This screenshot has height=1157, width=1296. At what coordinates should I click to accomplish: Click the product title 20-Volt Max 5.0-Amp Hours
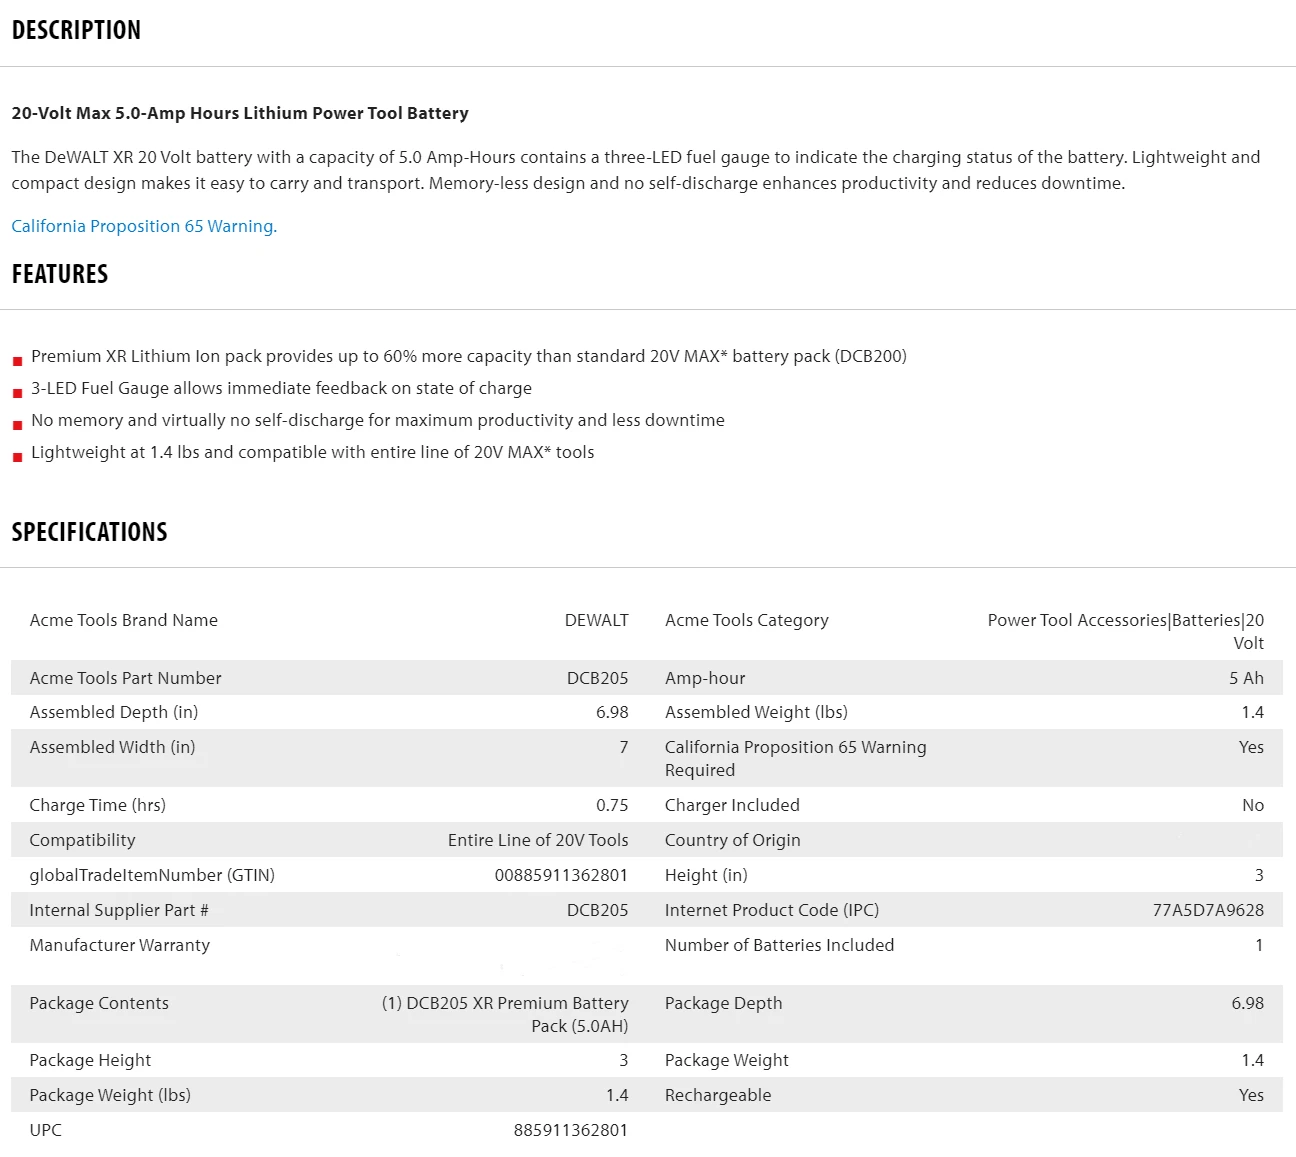(240, 113)
